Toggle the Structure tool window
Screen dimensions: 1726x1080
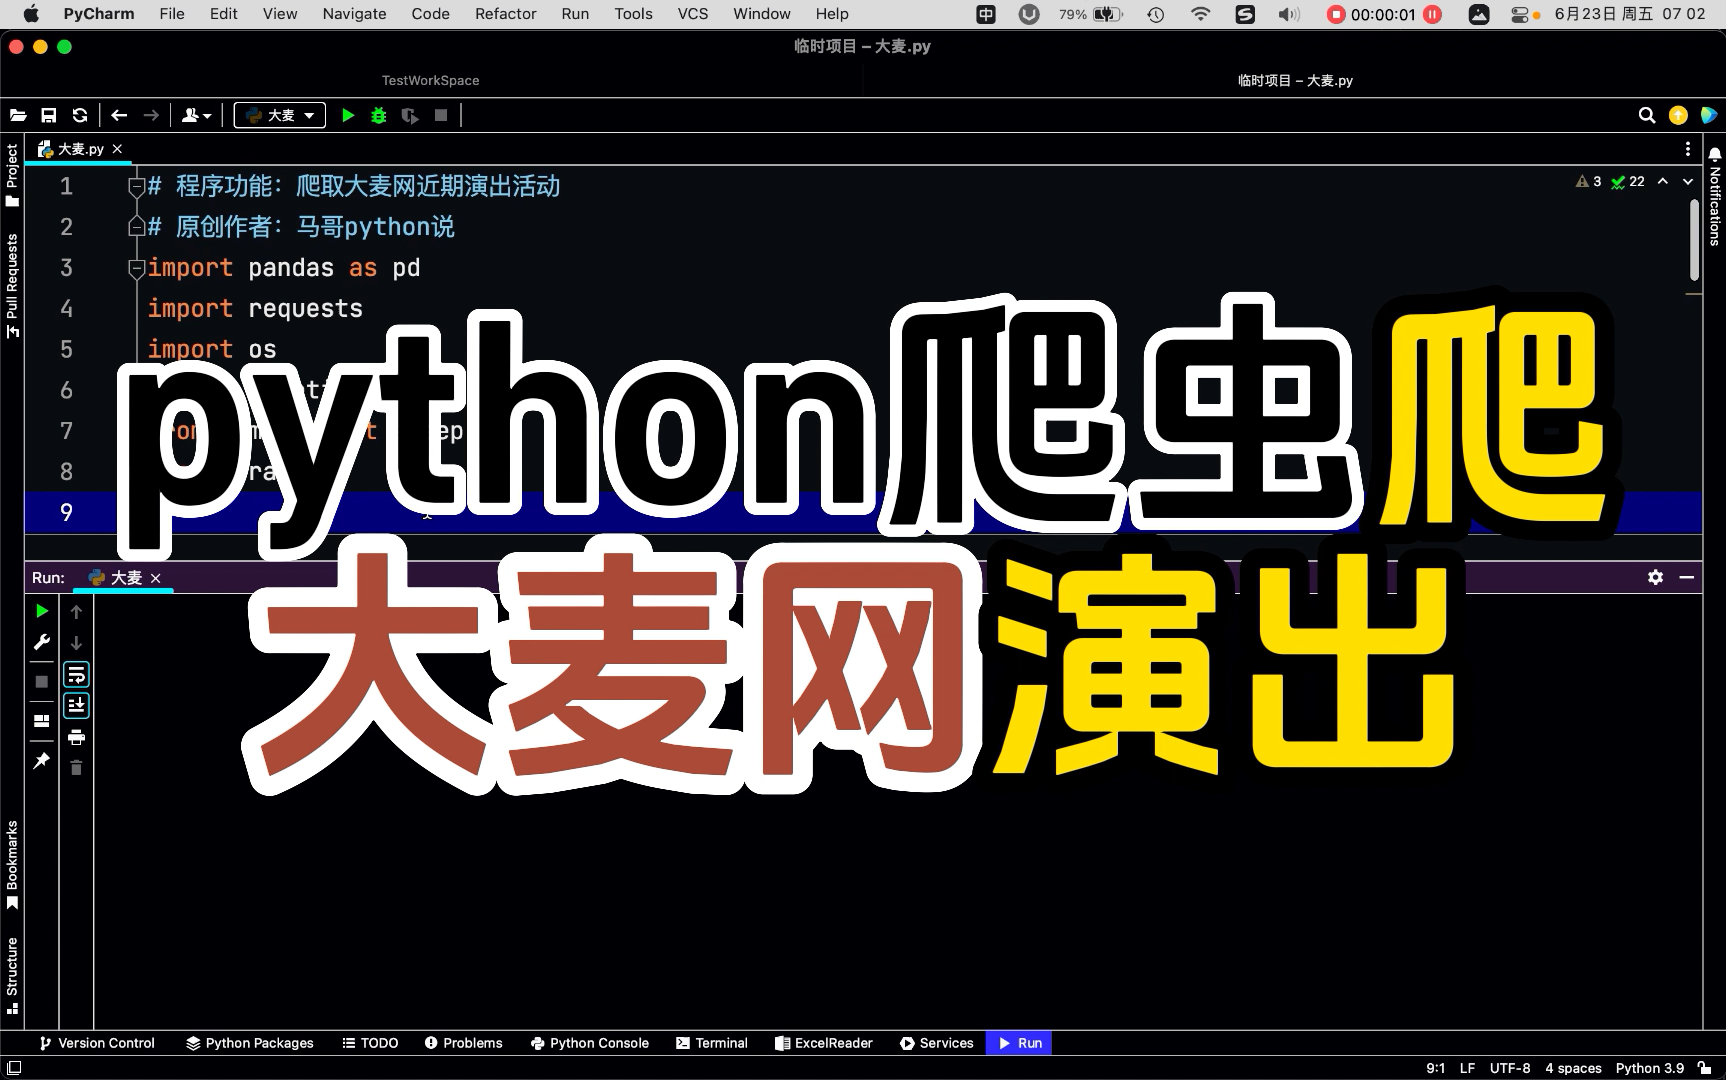[12, 975]
